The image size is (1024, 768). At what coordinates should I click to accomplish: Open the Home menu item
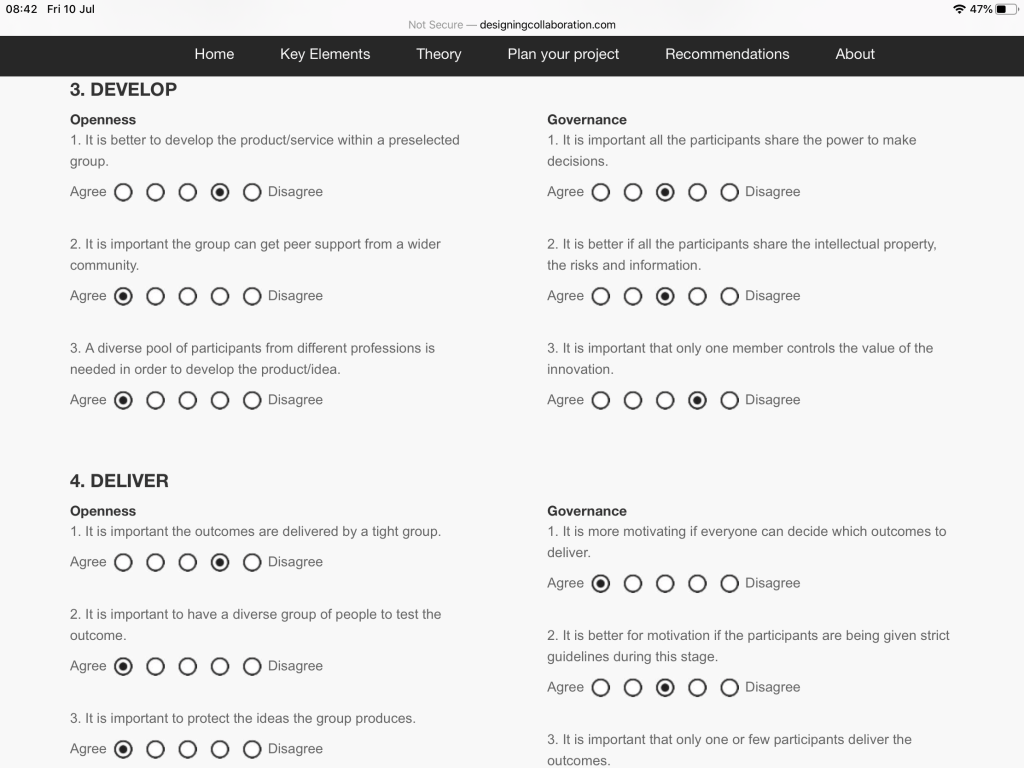coord(214,54)
